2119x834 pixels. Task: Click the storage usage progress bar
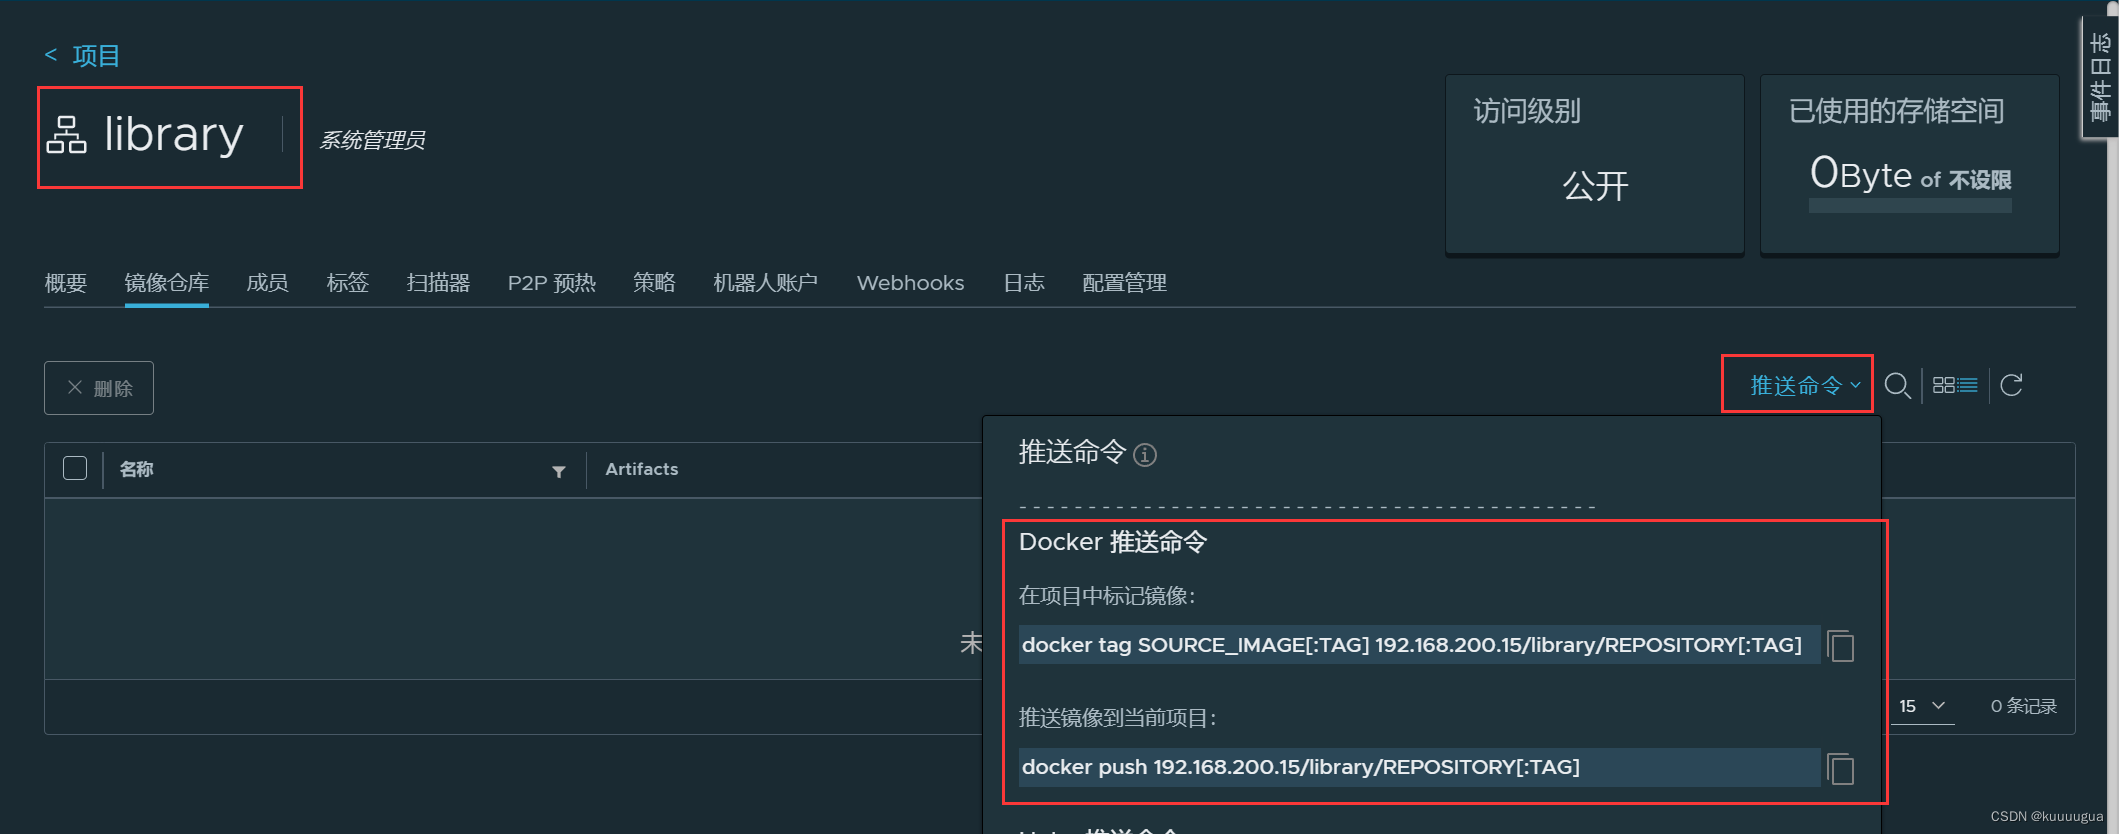point(1910,205)
